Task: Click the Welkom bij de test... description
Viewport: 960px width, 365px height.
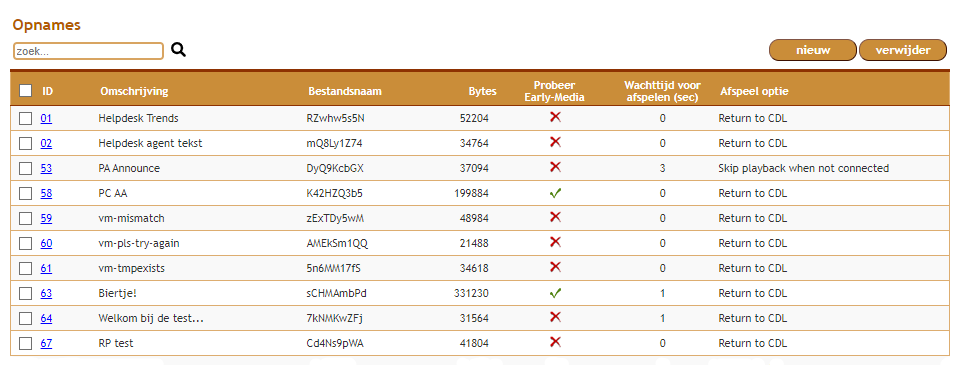Action: coord(151,318)
